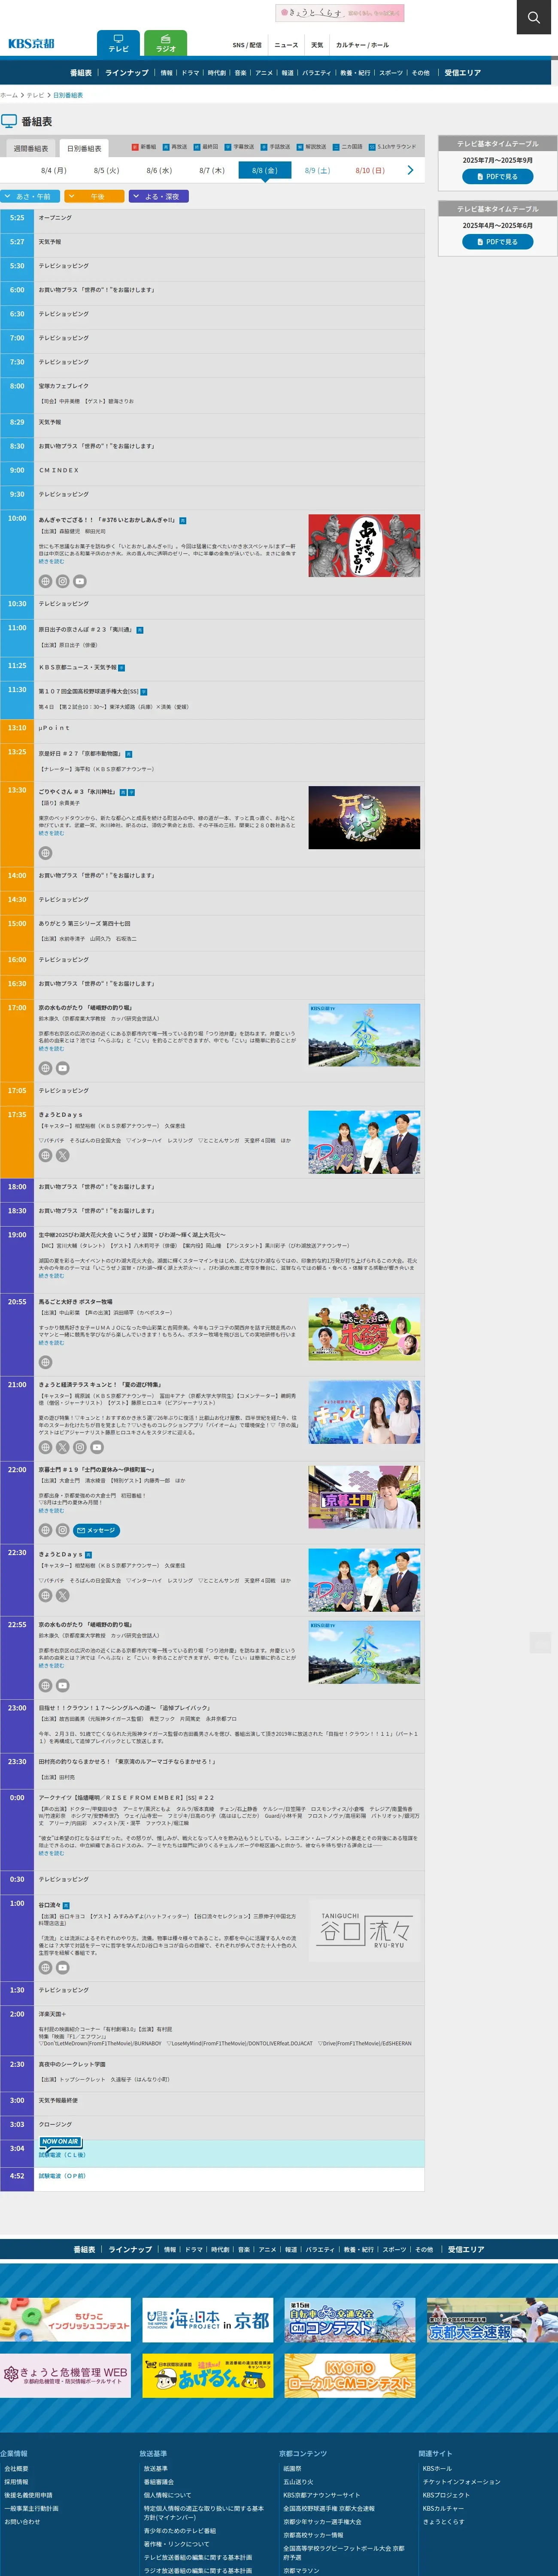Jump to あさ・午前 section
The width and height of the screenshot is (558, 2576).
click(x=31, y=196)
